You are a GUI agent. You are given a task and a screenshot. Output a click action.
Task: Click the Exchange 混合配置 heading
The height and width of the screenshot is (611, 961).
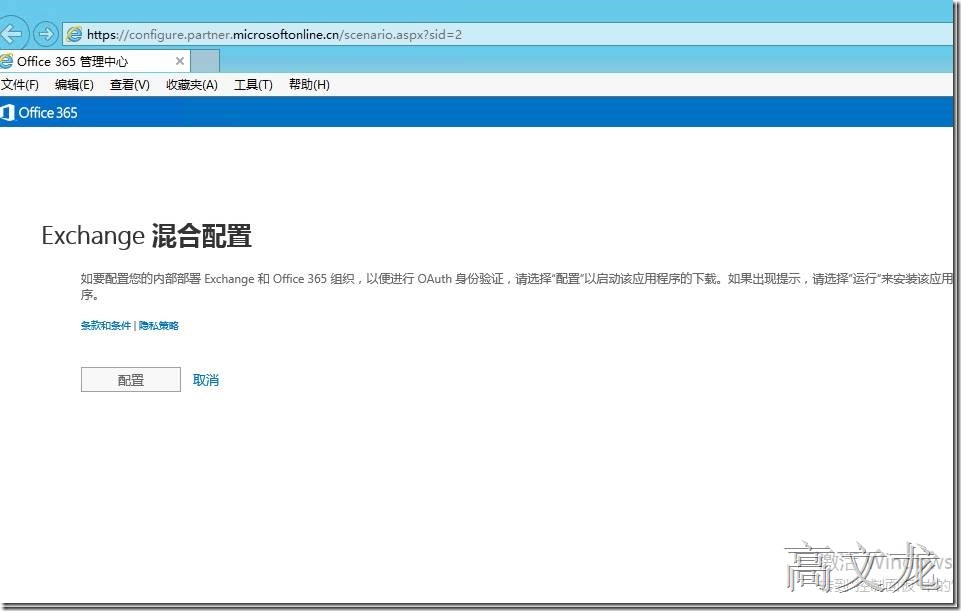146,235
